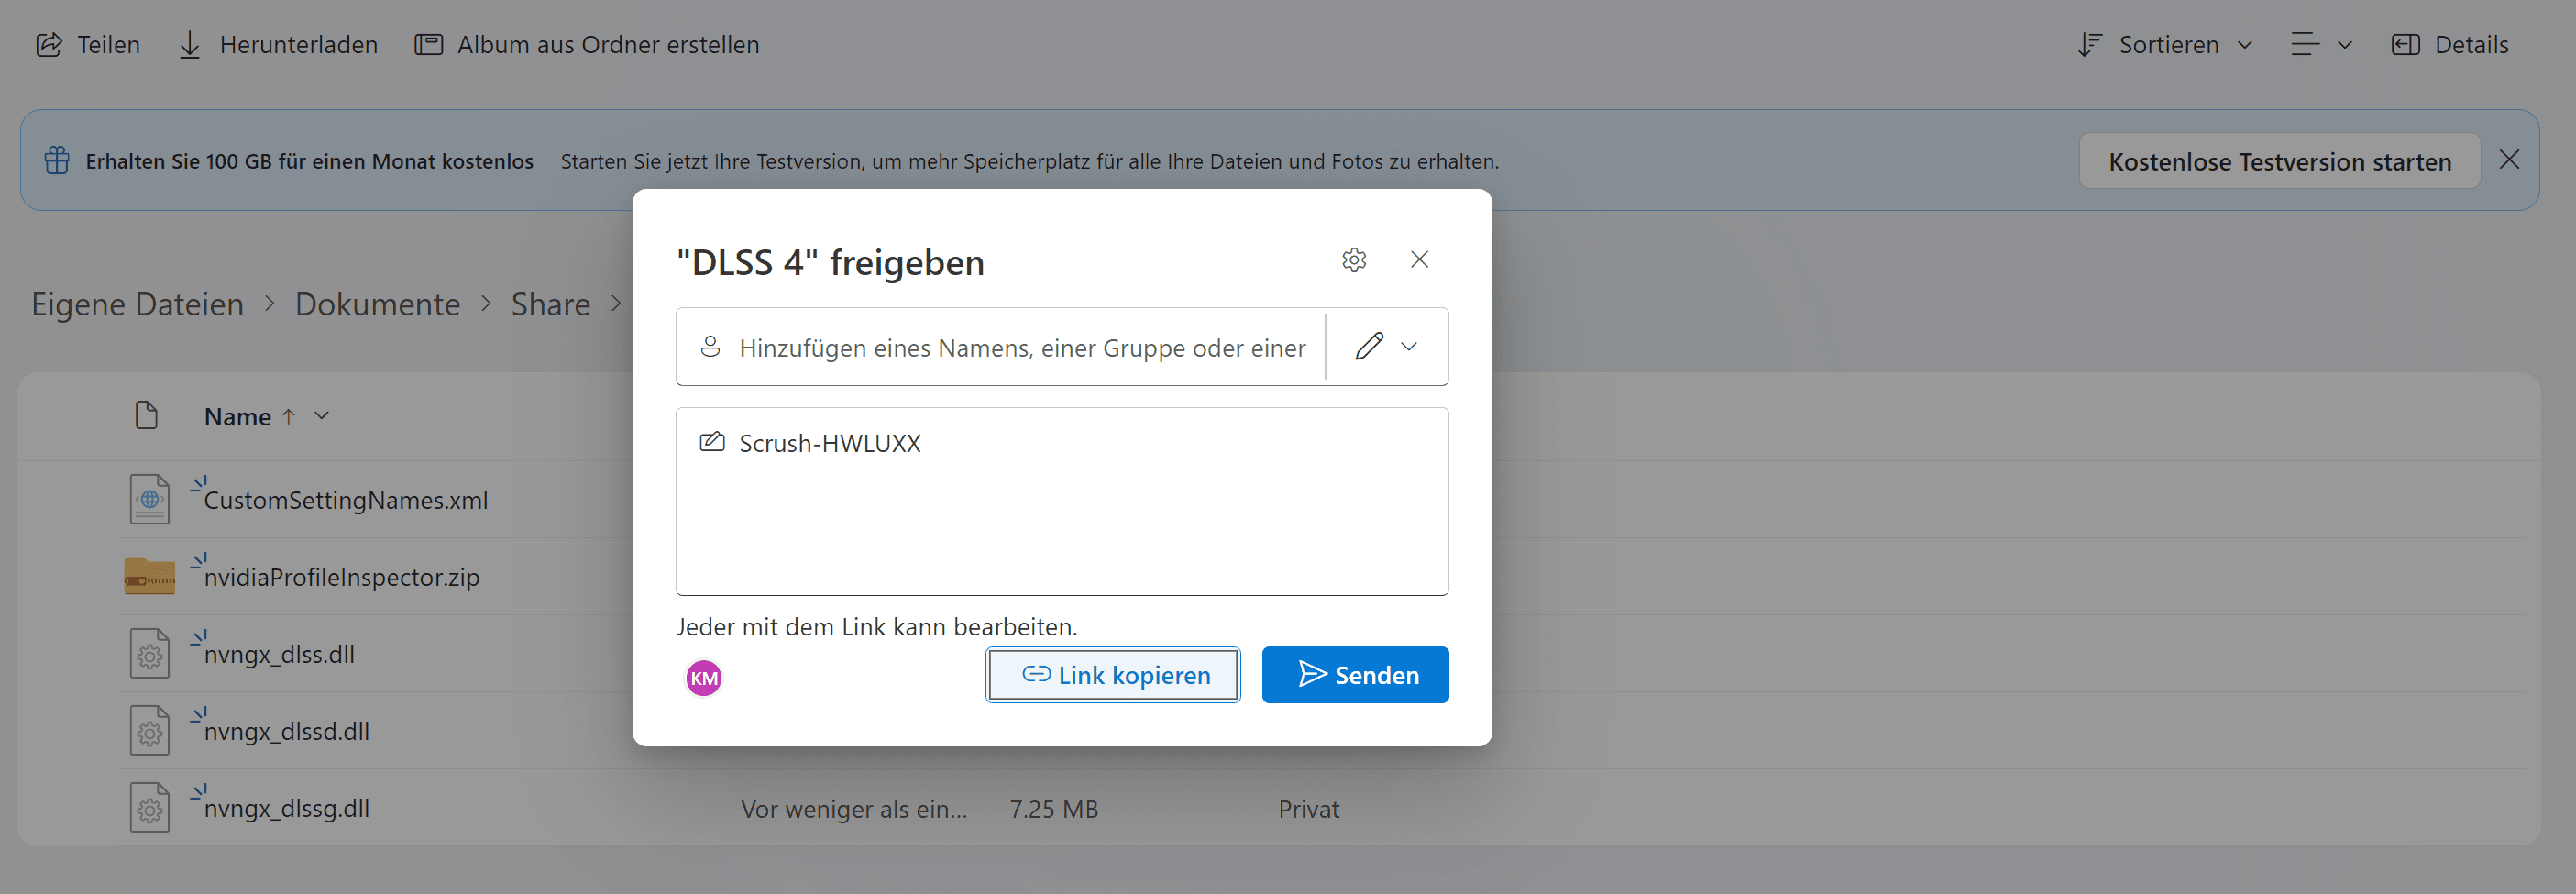Click the nvngx_dlss.dll file icon
Viewport: 2576px width, 894px height.
point(149,654)
